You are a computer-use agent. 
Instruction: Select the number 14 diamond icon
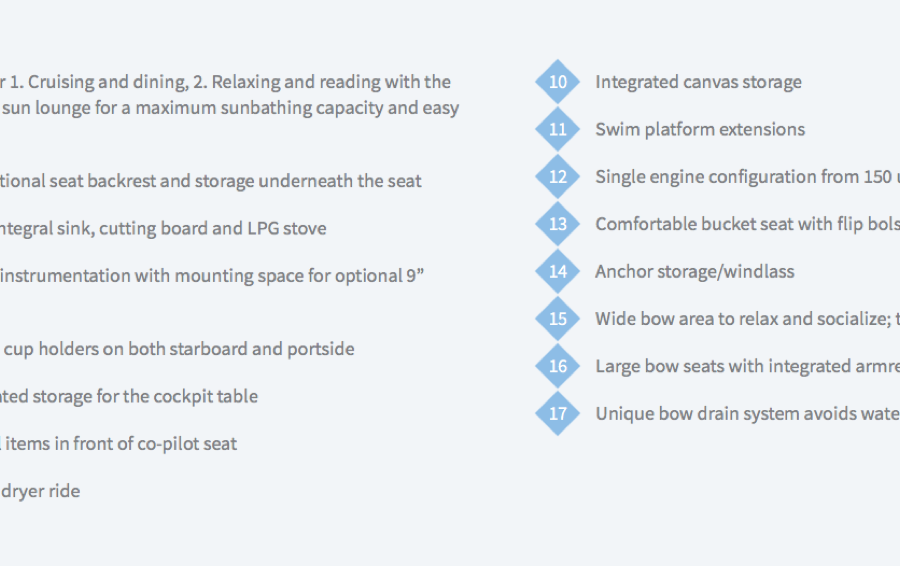click(557, 271)
